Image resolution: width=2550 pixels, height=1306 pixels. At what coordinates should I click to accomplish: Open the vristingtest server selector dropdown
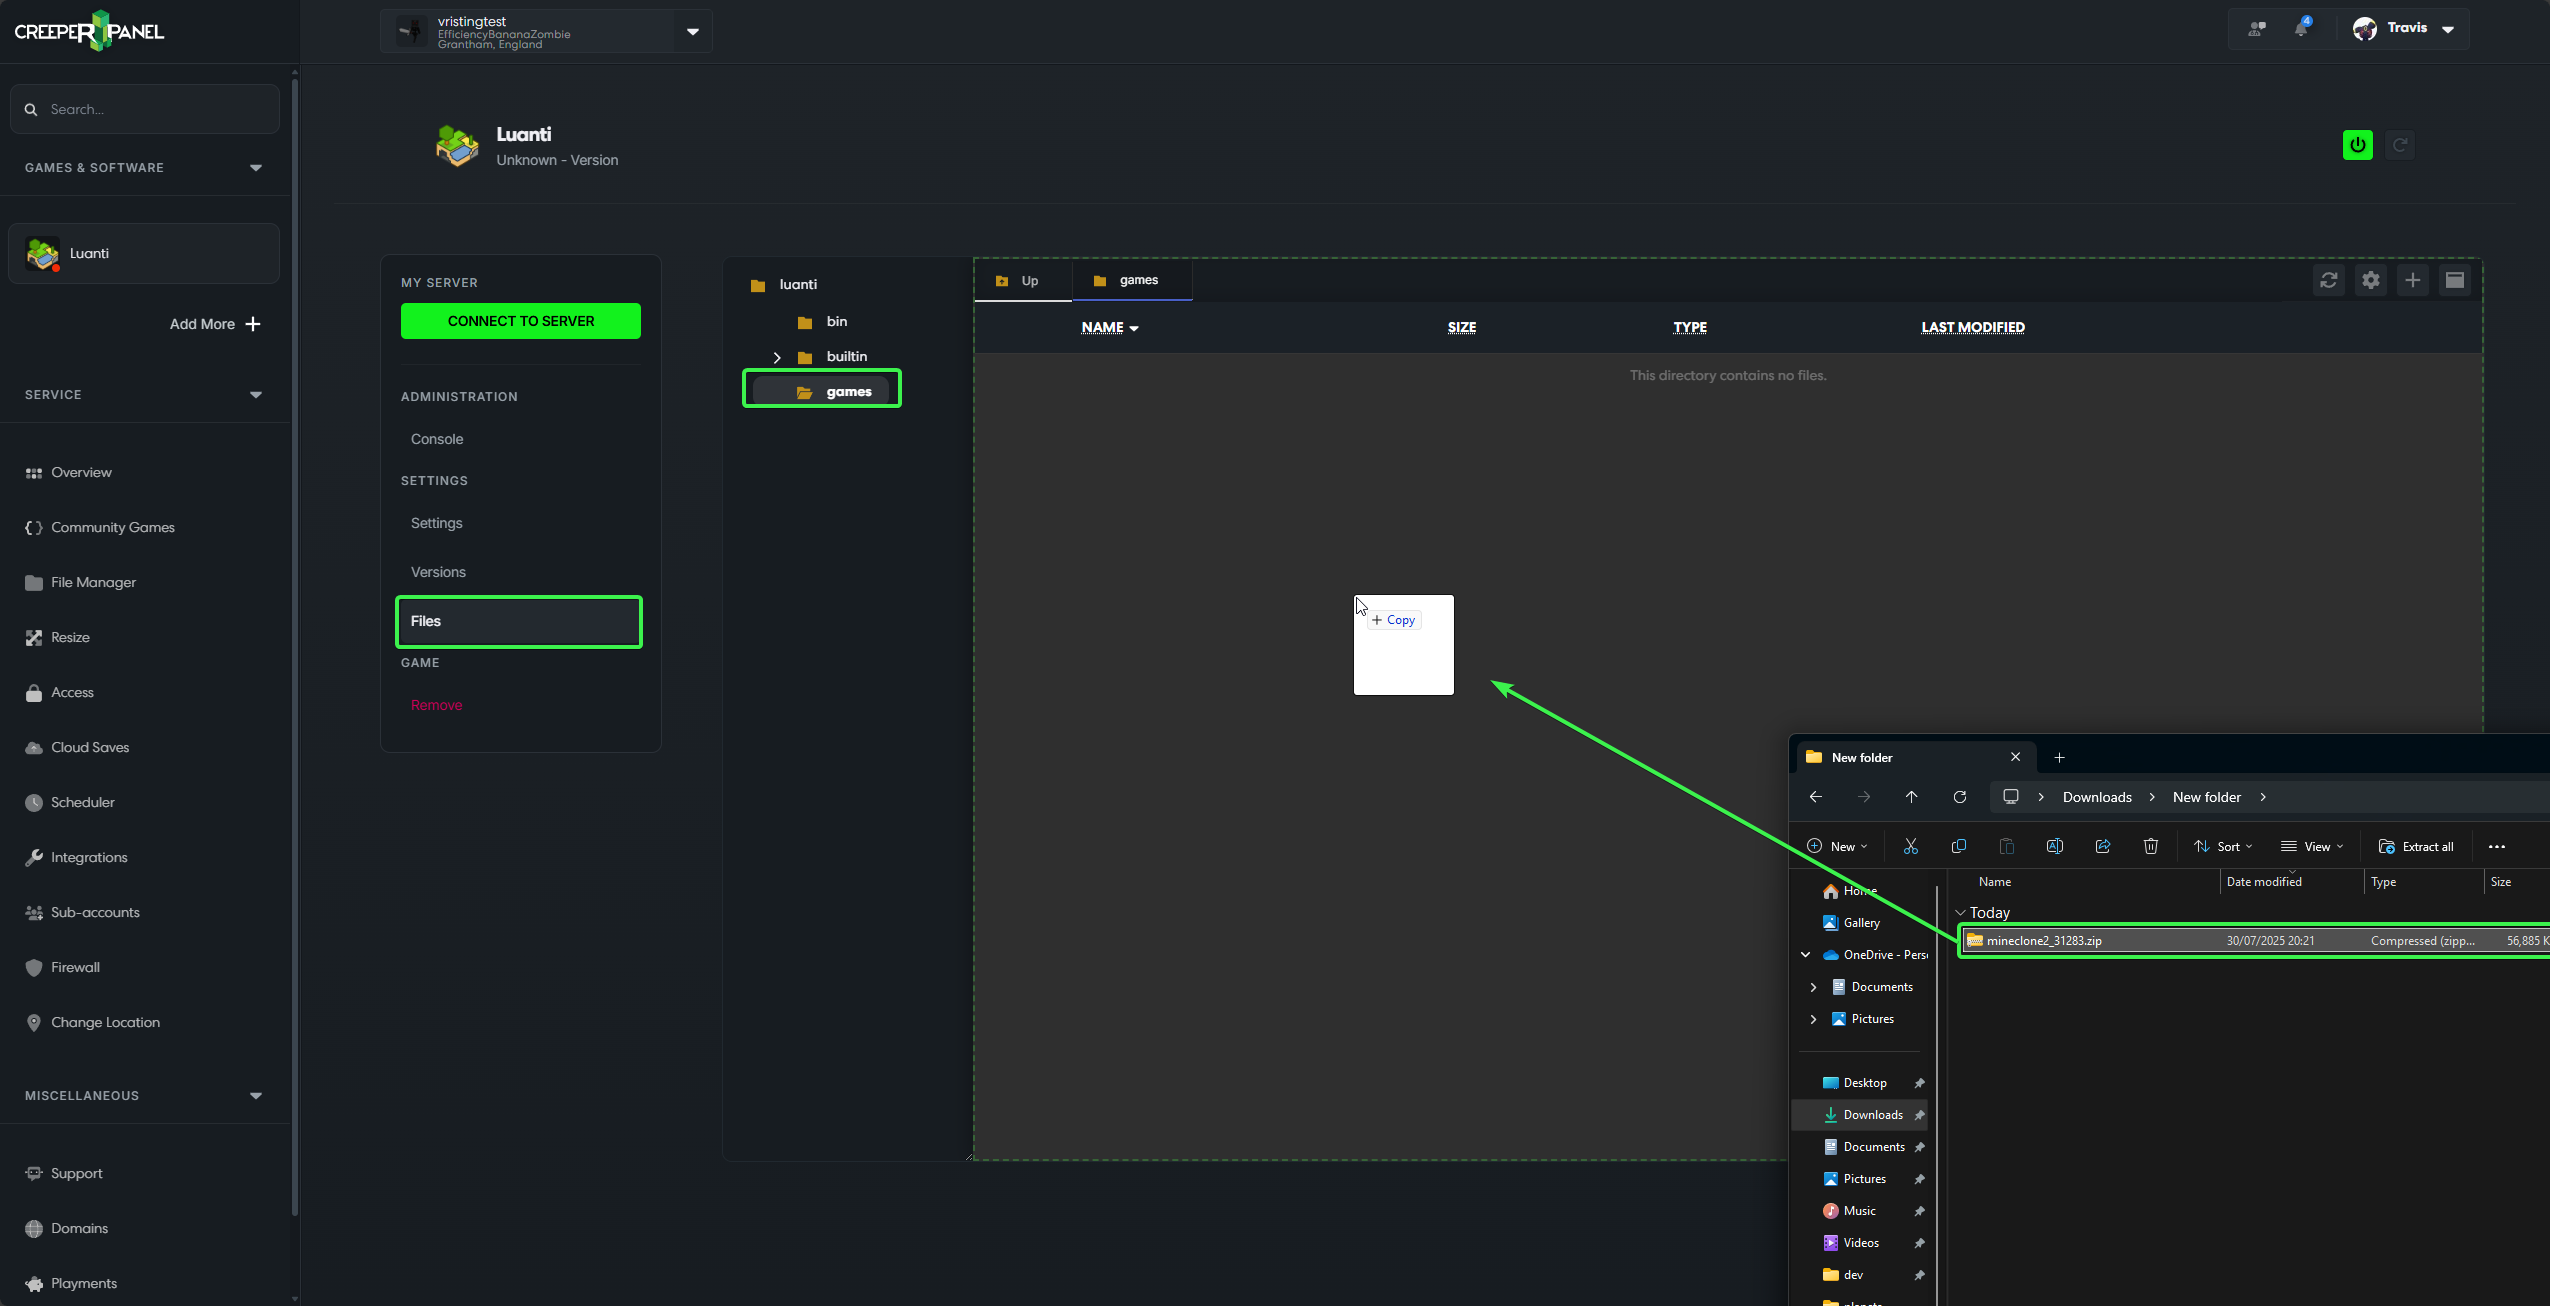click(x=692, y=31)
